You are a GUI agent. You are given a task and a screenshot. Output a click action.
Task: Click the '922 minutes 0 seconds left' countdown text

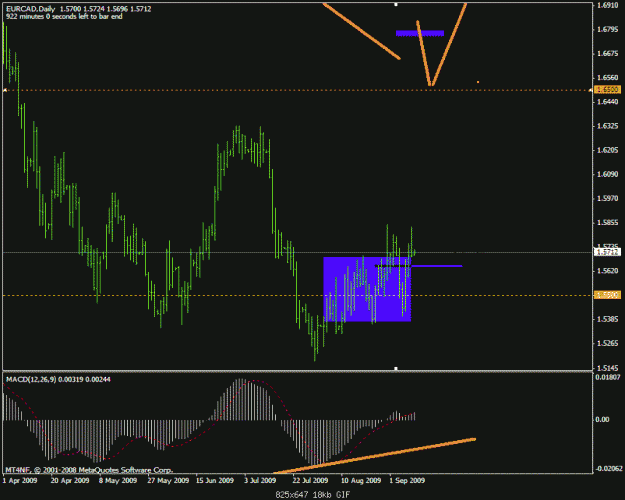(x=64, y=17)
